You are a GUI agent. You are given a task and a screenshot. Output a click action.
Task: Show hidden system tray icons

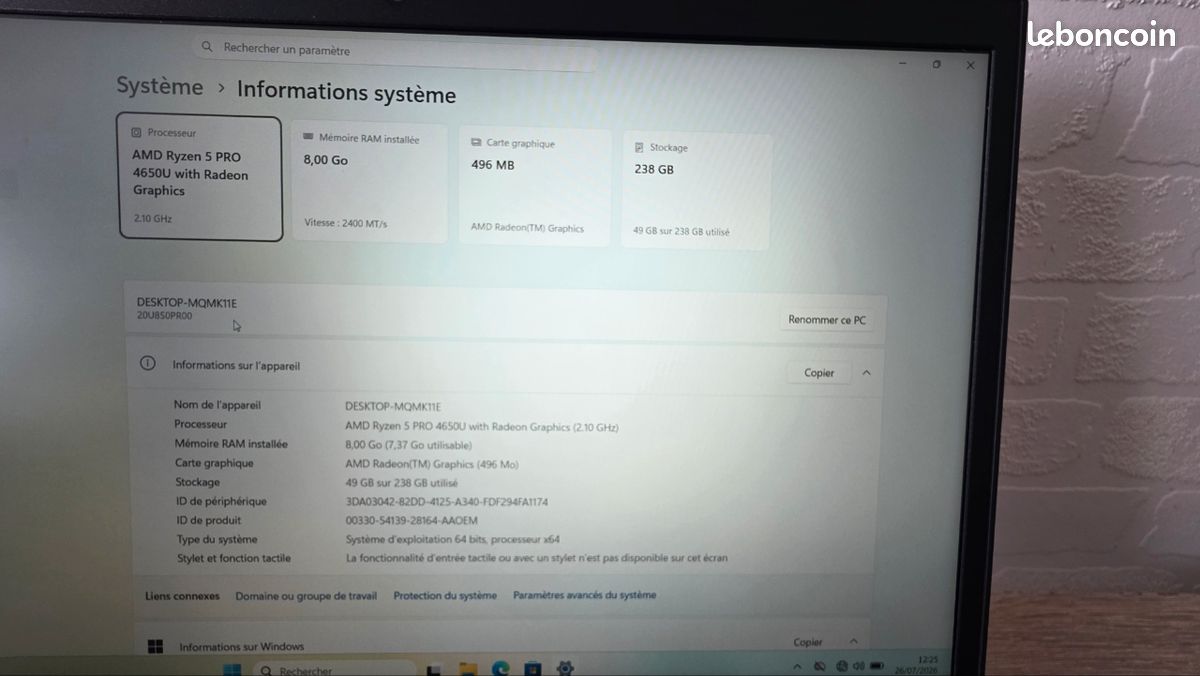pos(797,666)
